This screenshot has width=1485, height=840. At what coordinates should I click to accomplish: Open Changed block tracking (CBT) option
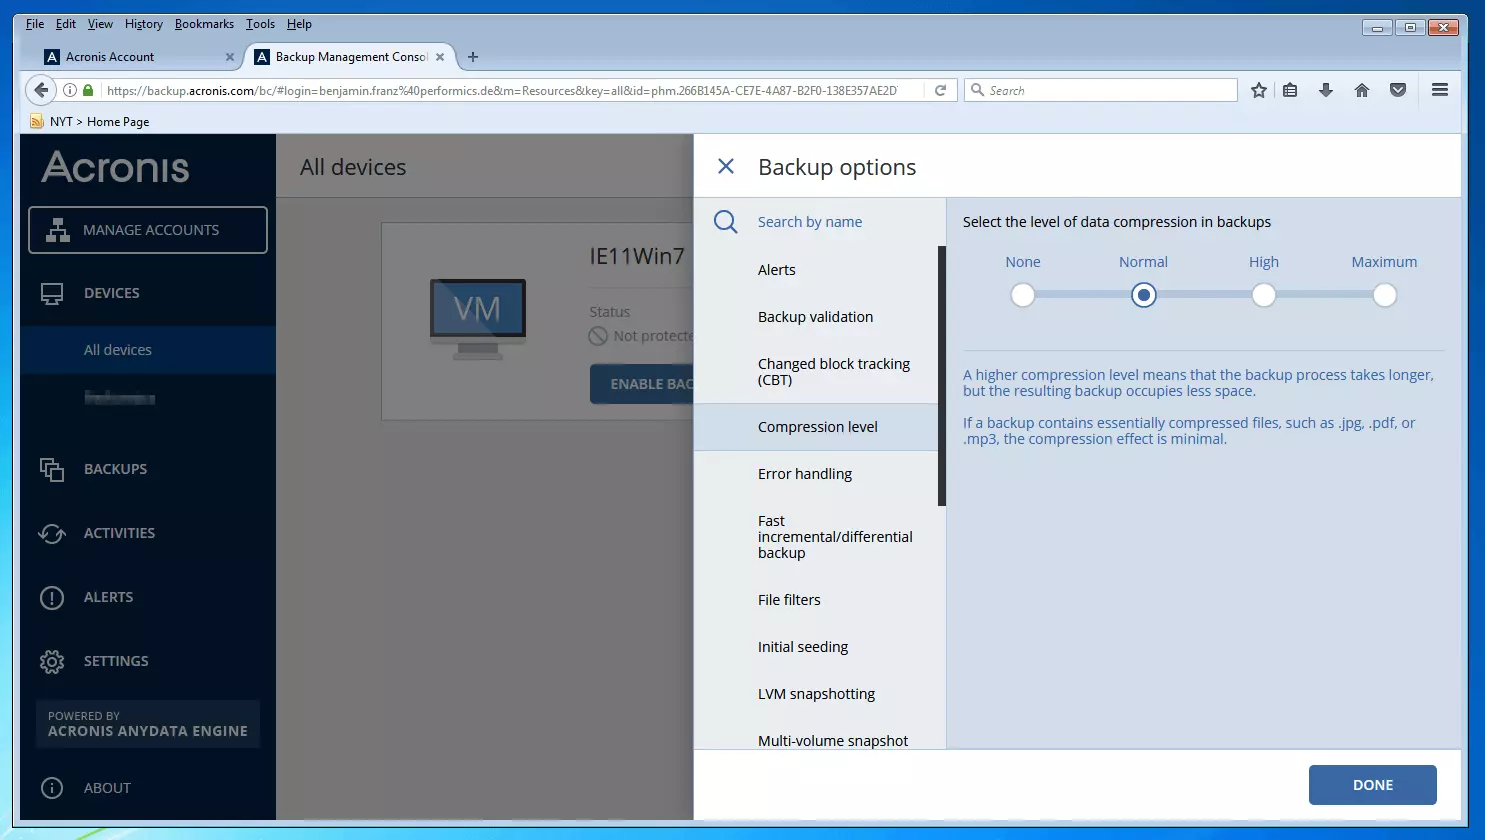click(x=816, y=372)
